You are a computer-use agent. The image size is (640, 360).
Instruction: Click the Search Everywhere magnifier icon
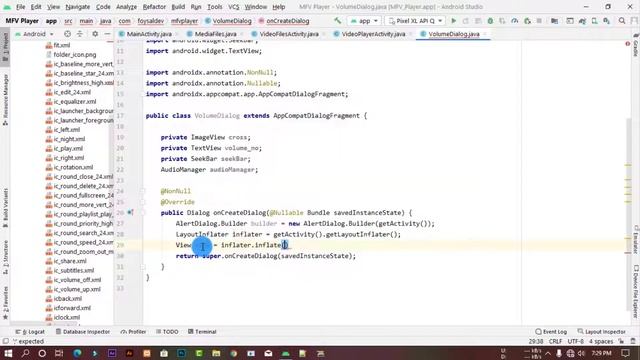point(622,21)
